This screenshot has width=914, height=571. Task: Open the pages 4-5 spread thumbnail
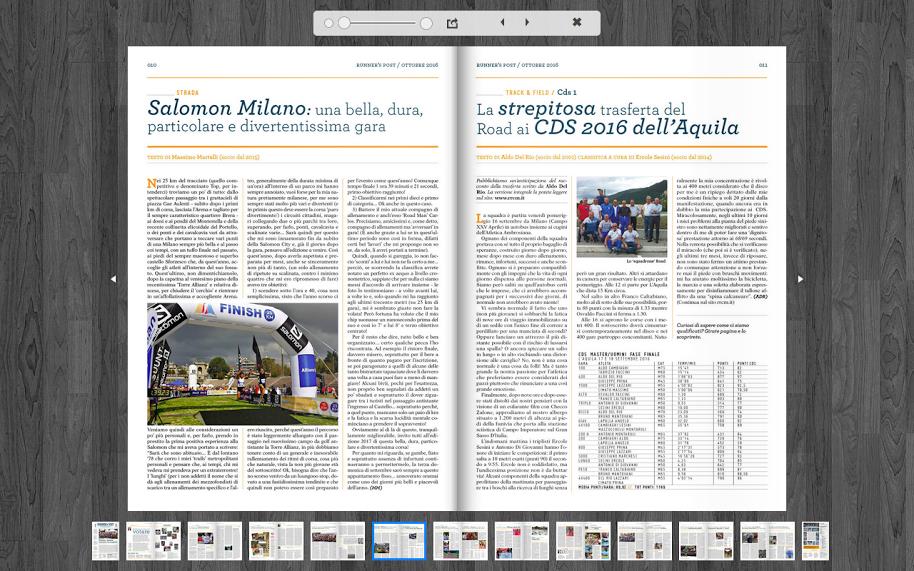215,541
